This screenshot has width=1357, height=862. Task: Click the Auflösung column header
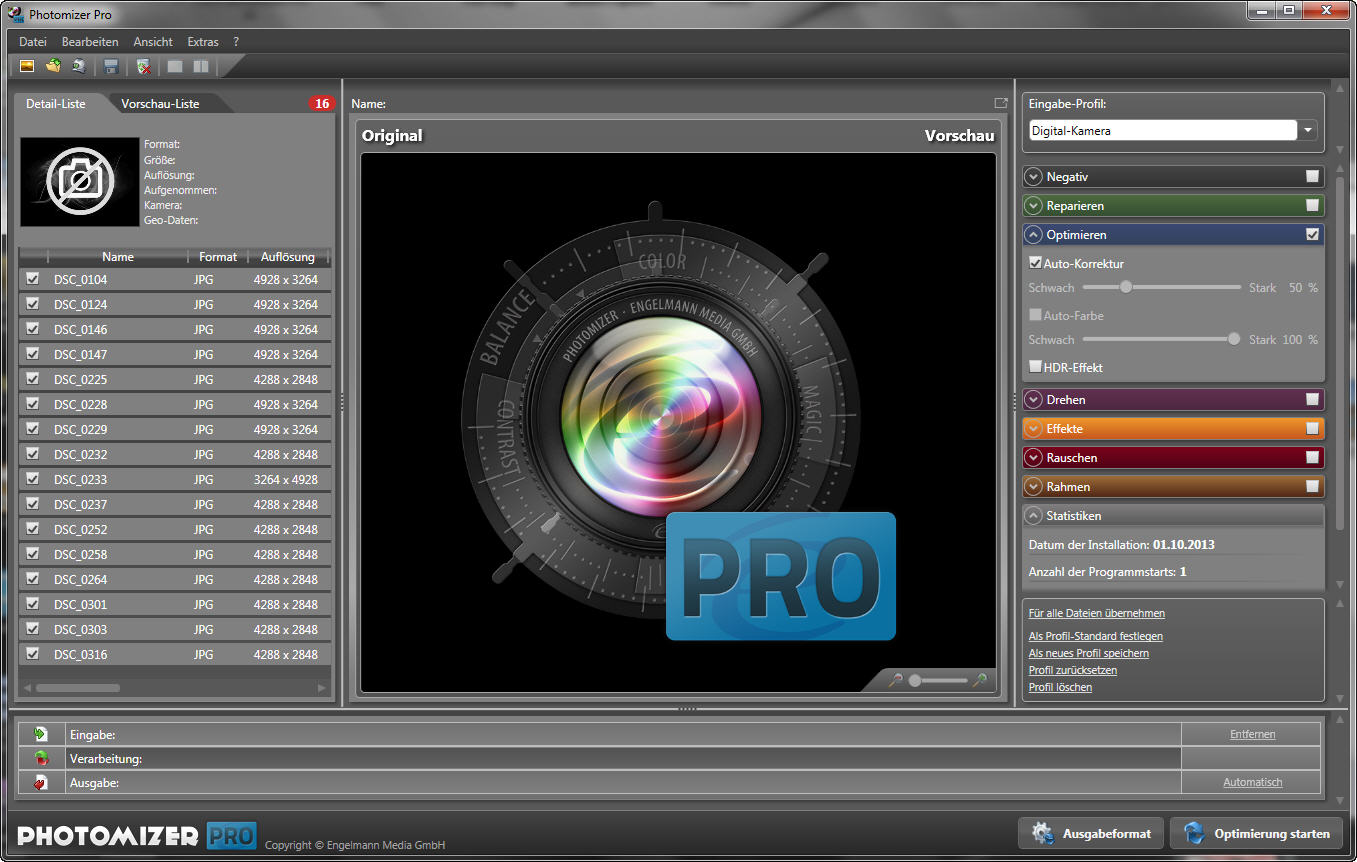[x=287, y=257]
